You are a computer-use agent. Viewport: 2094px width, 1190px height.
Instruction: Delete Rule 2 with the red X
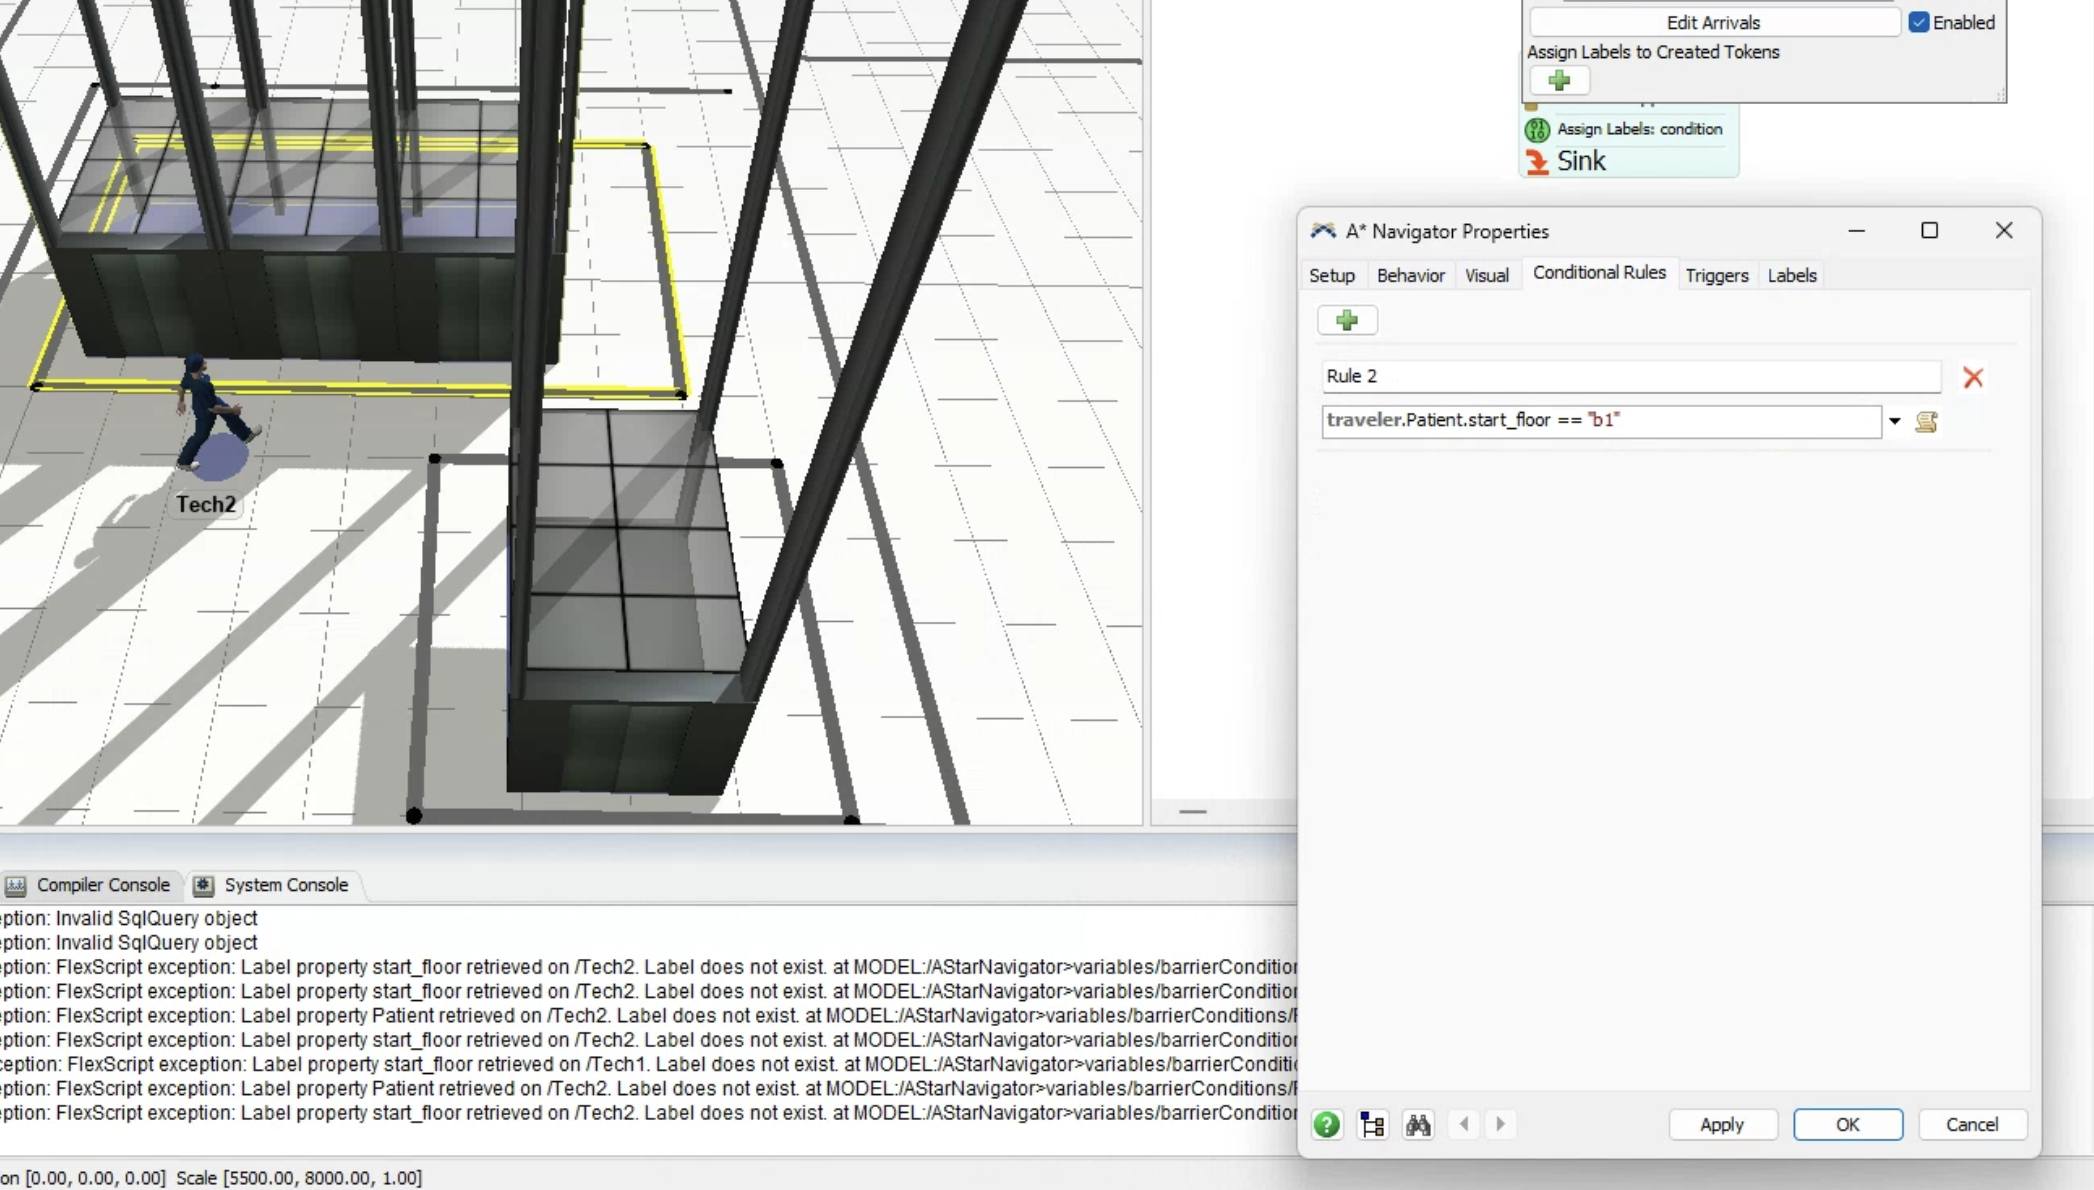coord(1972,378)
